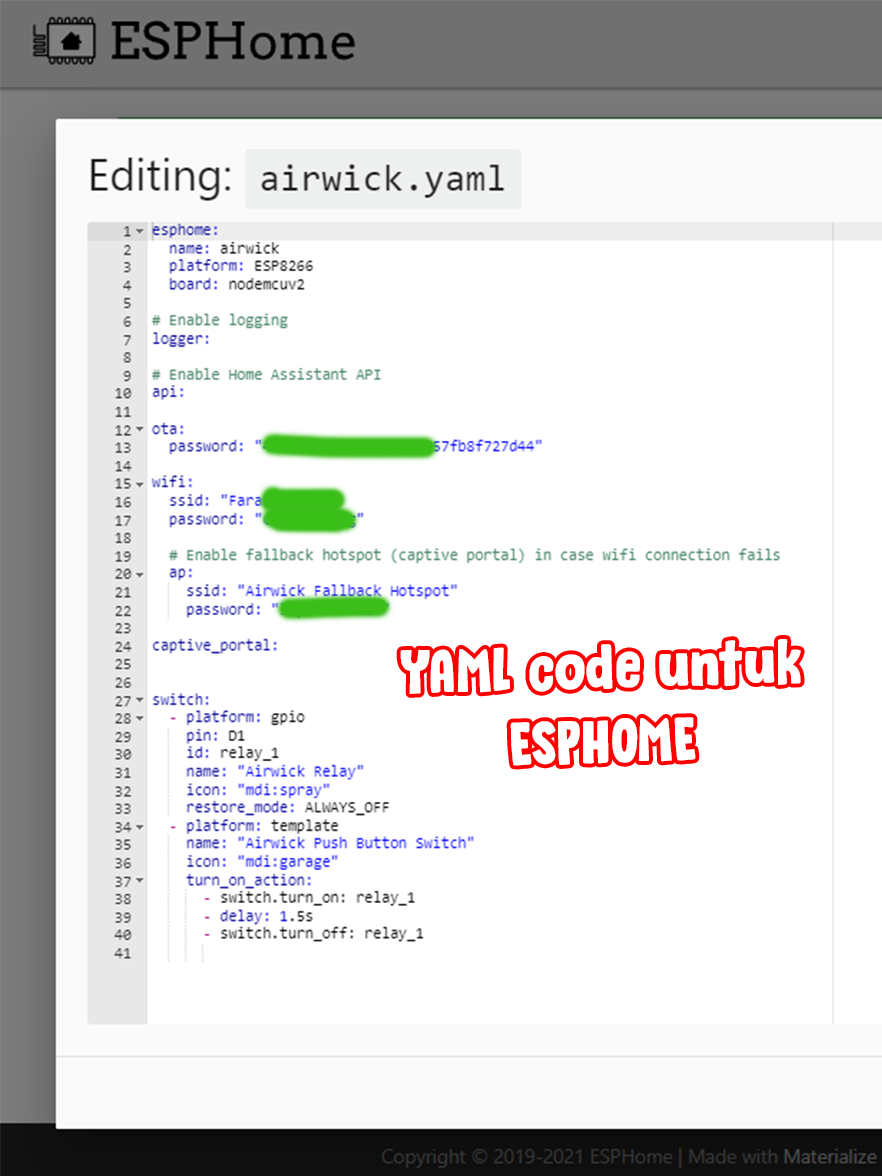Collapse the ota block fold arrow at line 12
Screen dimensions: 882x1176
140,430
